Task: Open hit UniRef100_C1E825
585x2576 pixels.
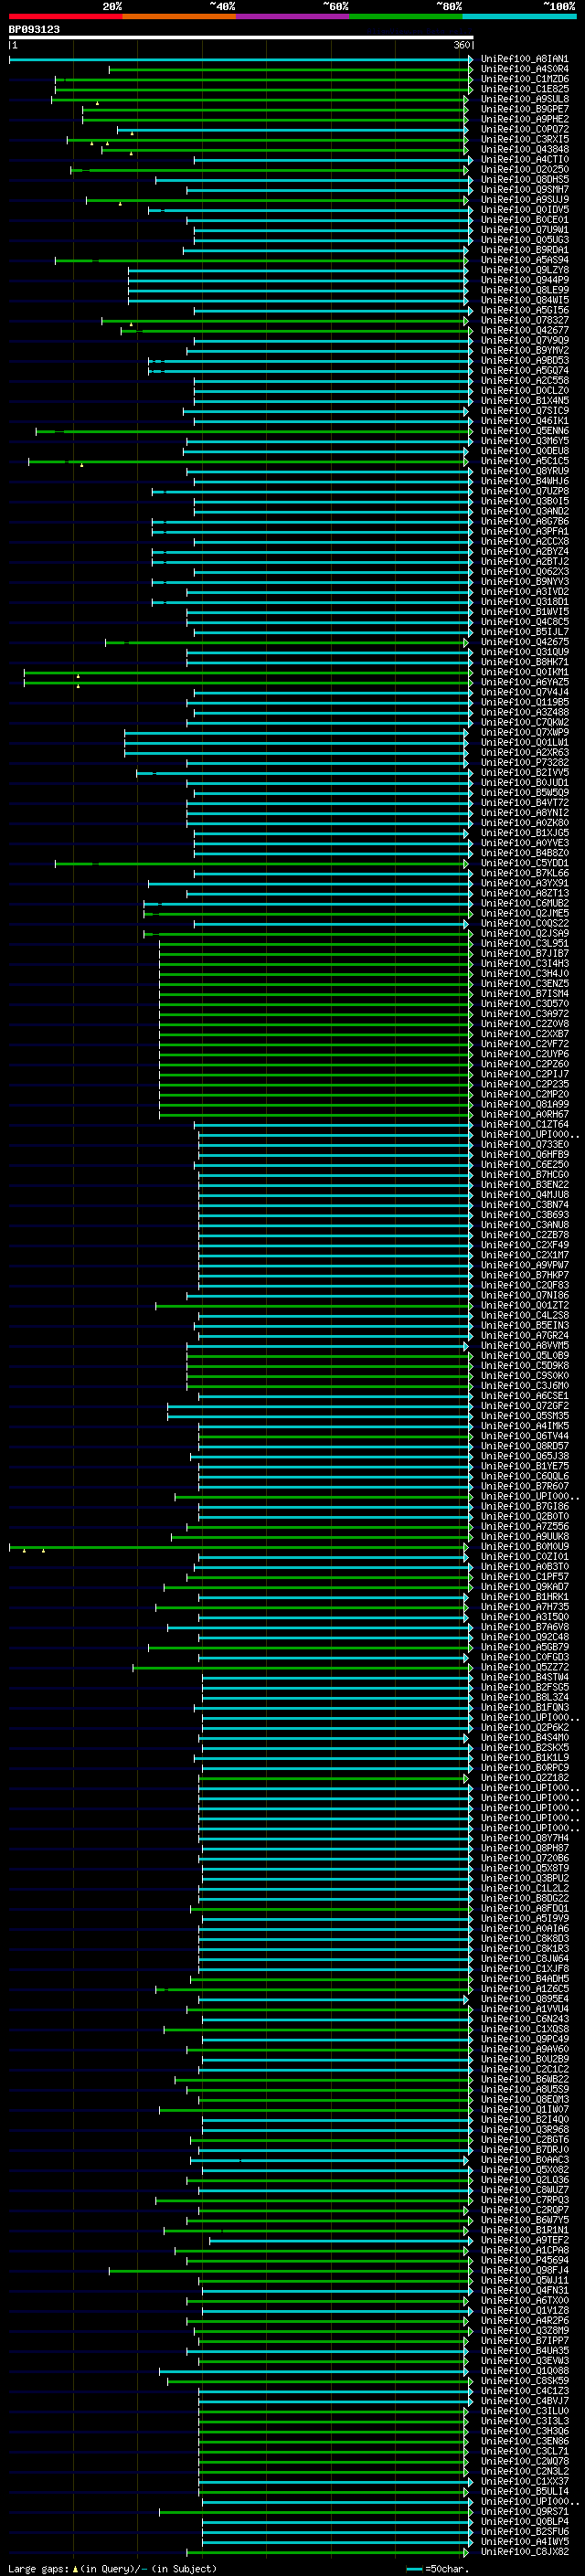Action: 524,89
